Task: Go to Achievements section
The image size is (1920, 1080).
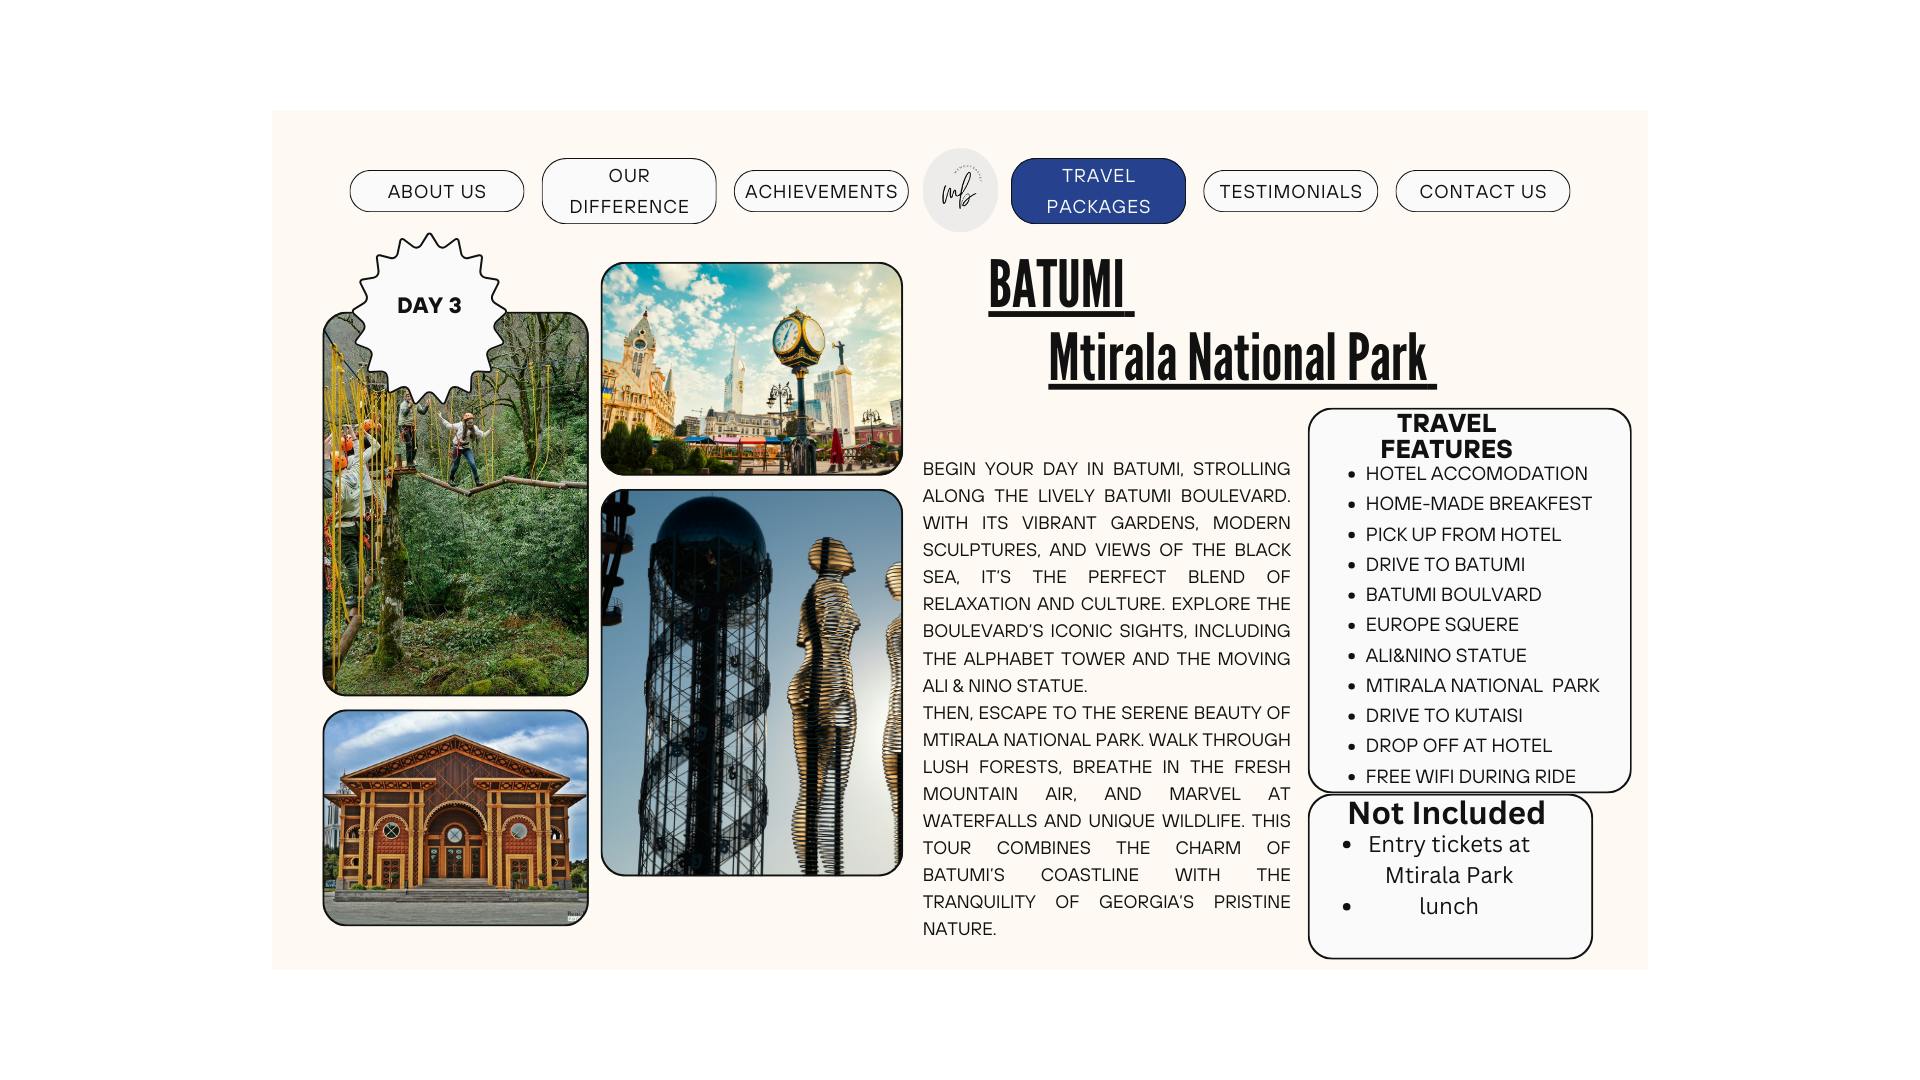Action: (820, 191)
